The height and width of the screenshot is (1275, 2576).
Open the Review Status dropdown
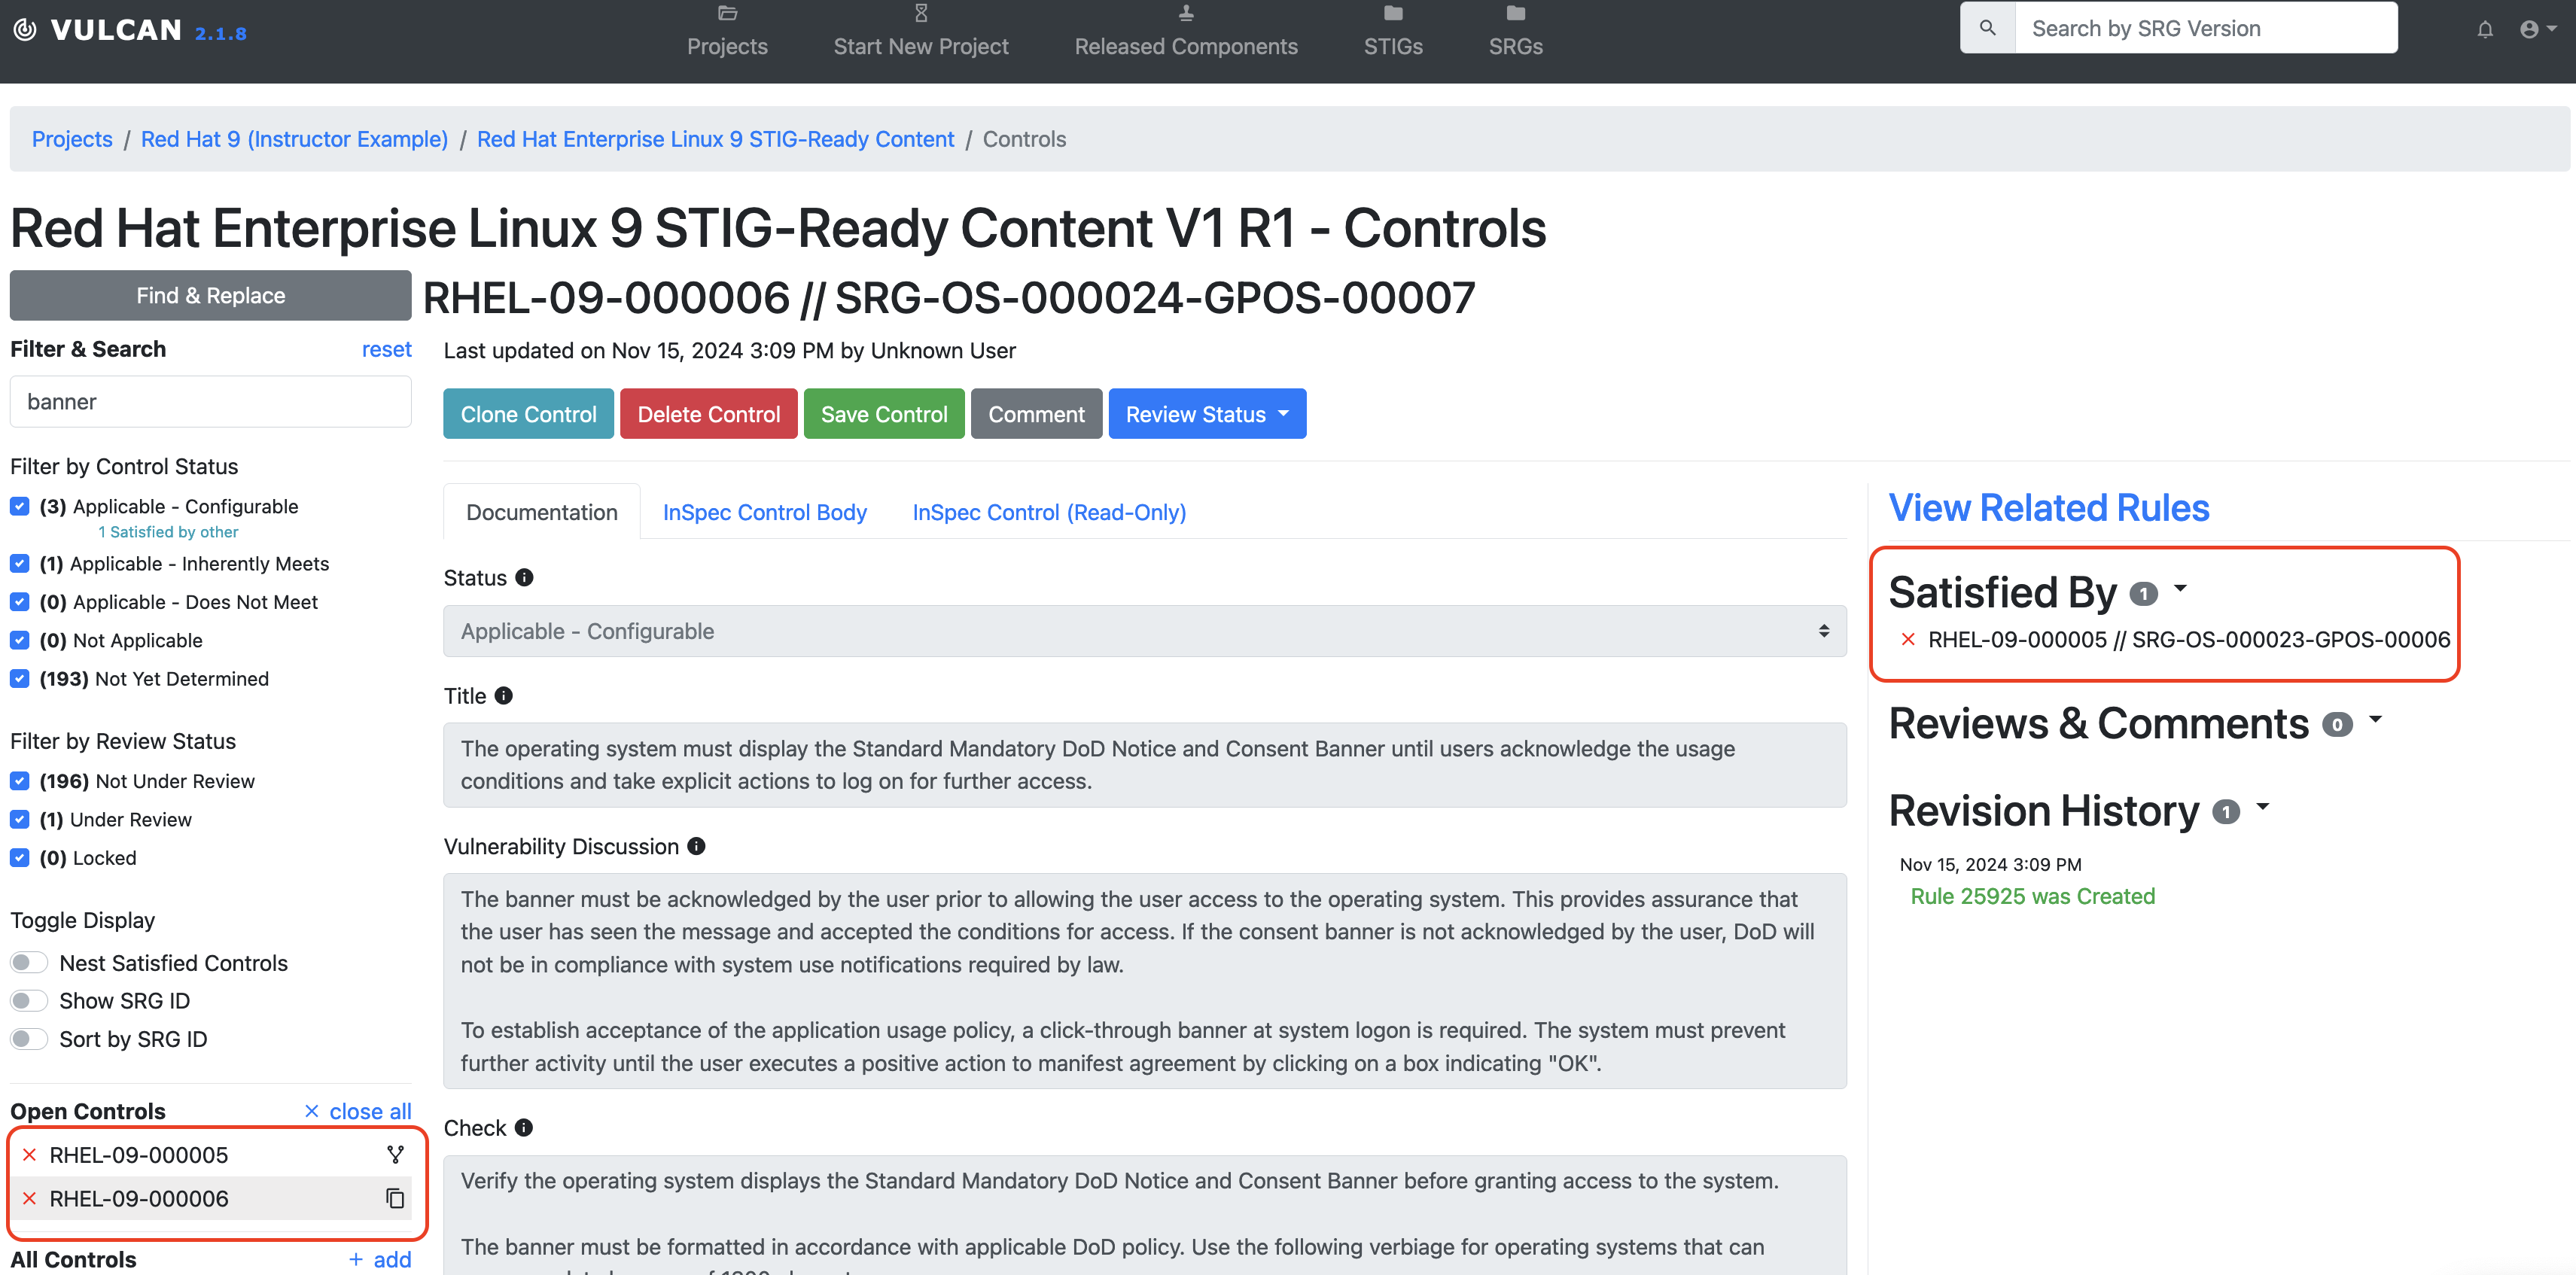point(1206,414)
